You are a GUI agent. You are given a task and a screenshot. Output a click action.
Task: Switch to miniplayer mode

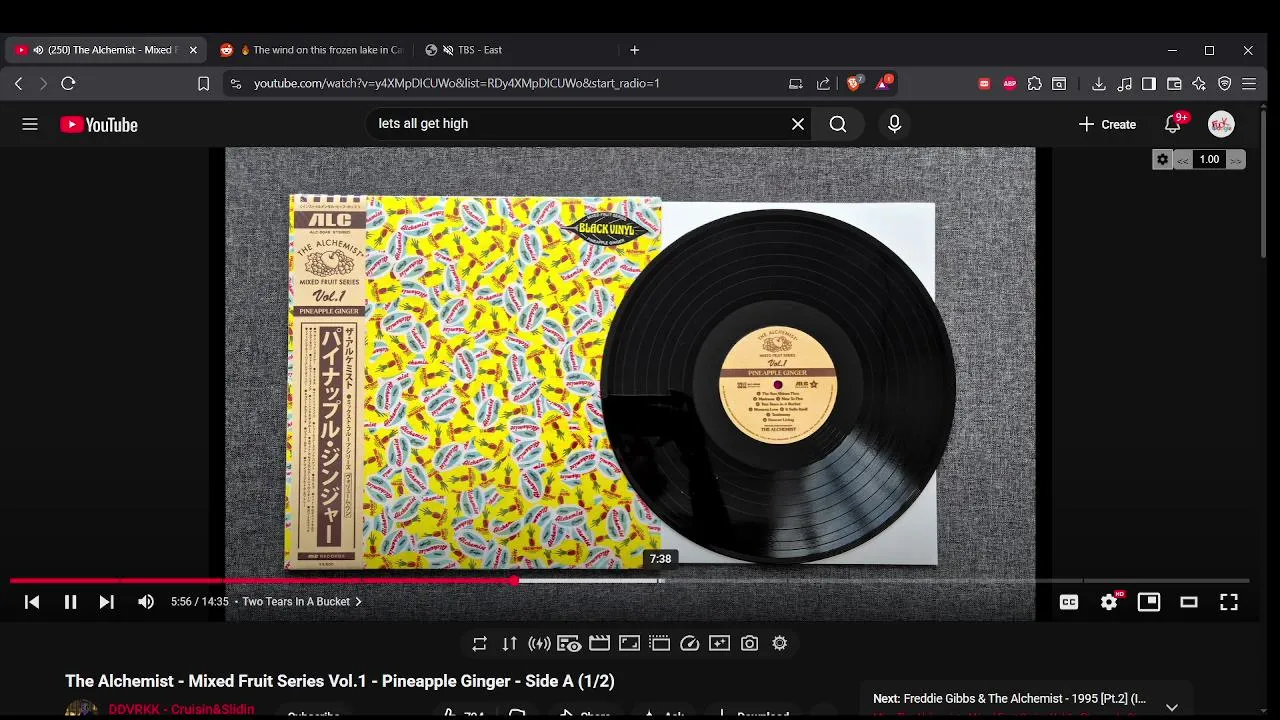coord(1149,602)
